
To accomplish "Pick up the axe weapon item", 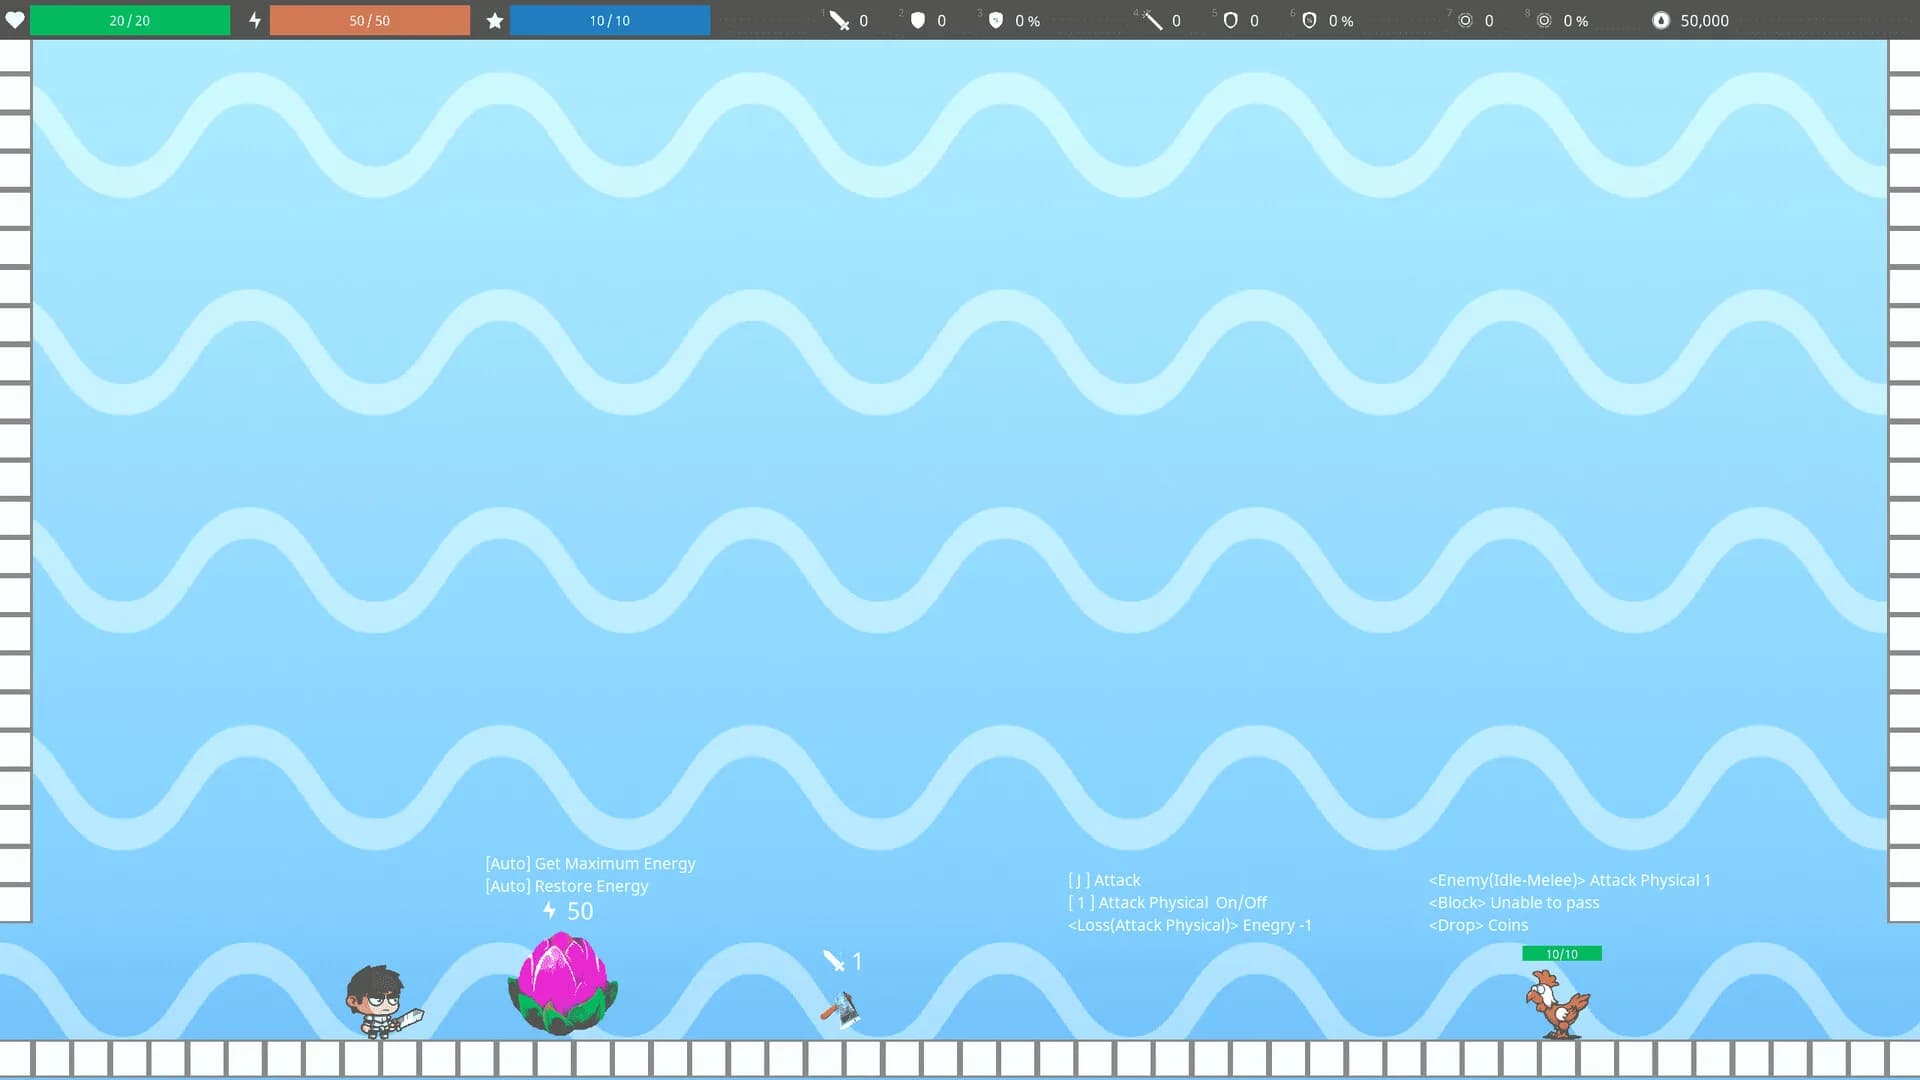I will coord(840,1010).
